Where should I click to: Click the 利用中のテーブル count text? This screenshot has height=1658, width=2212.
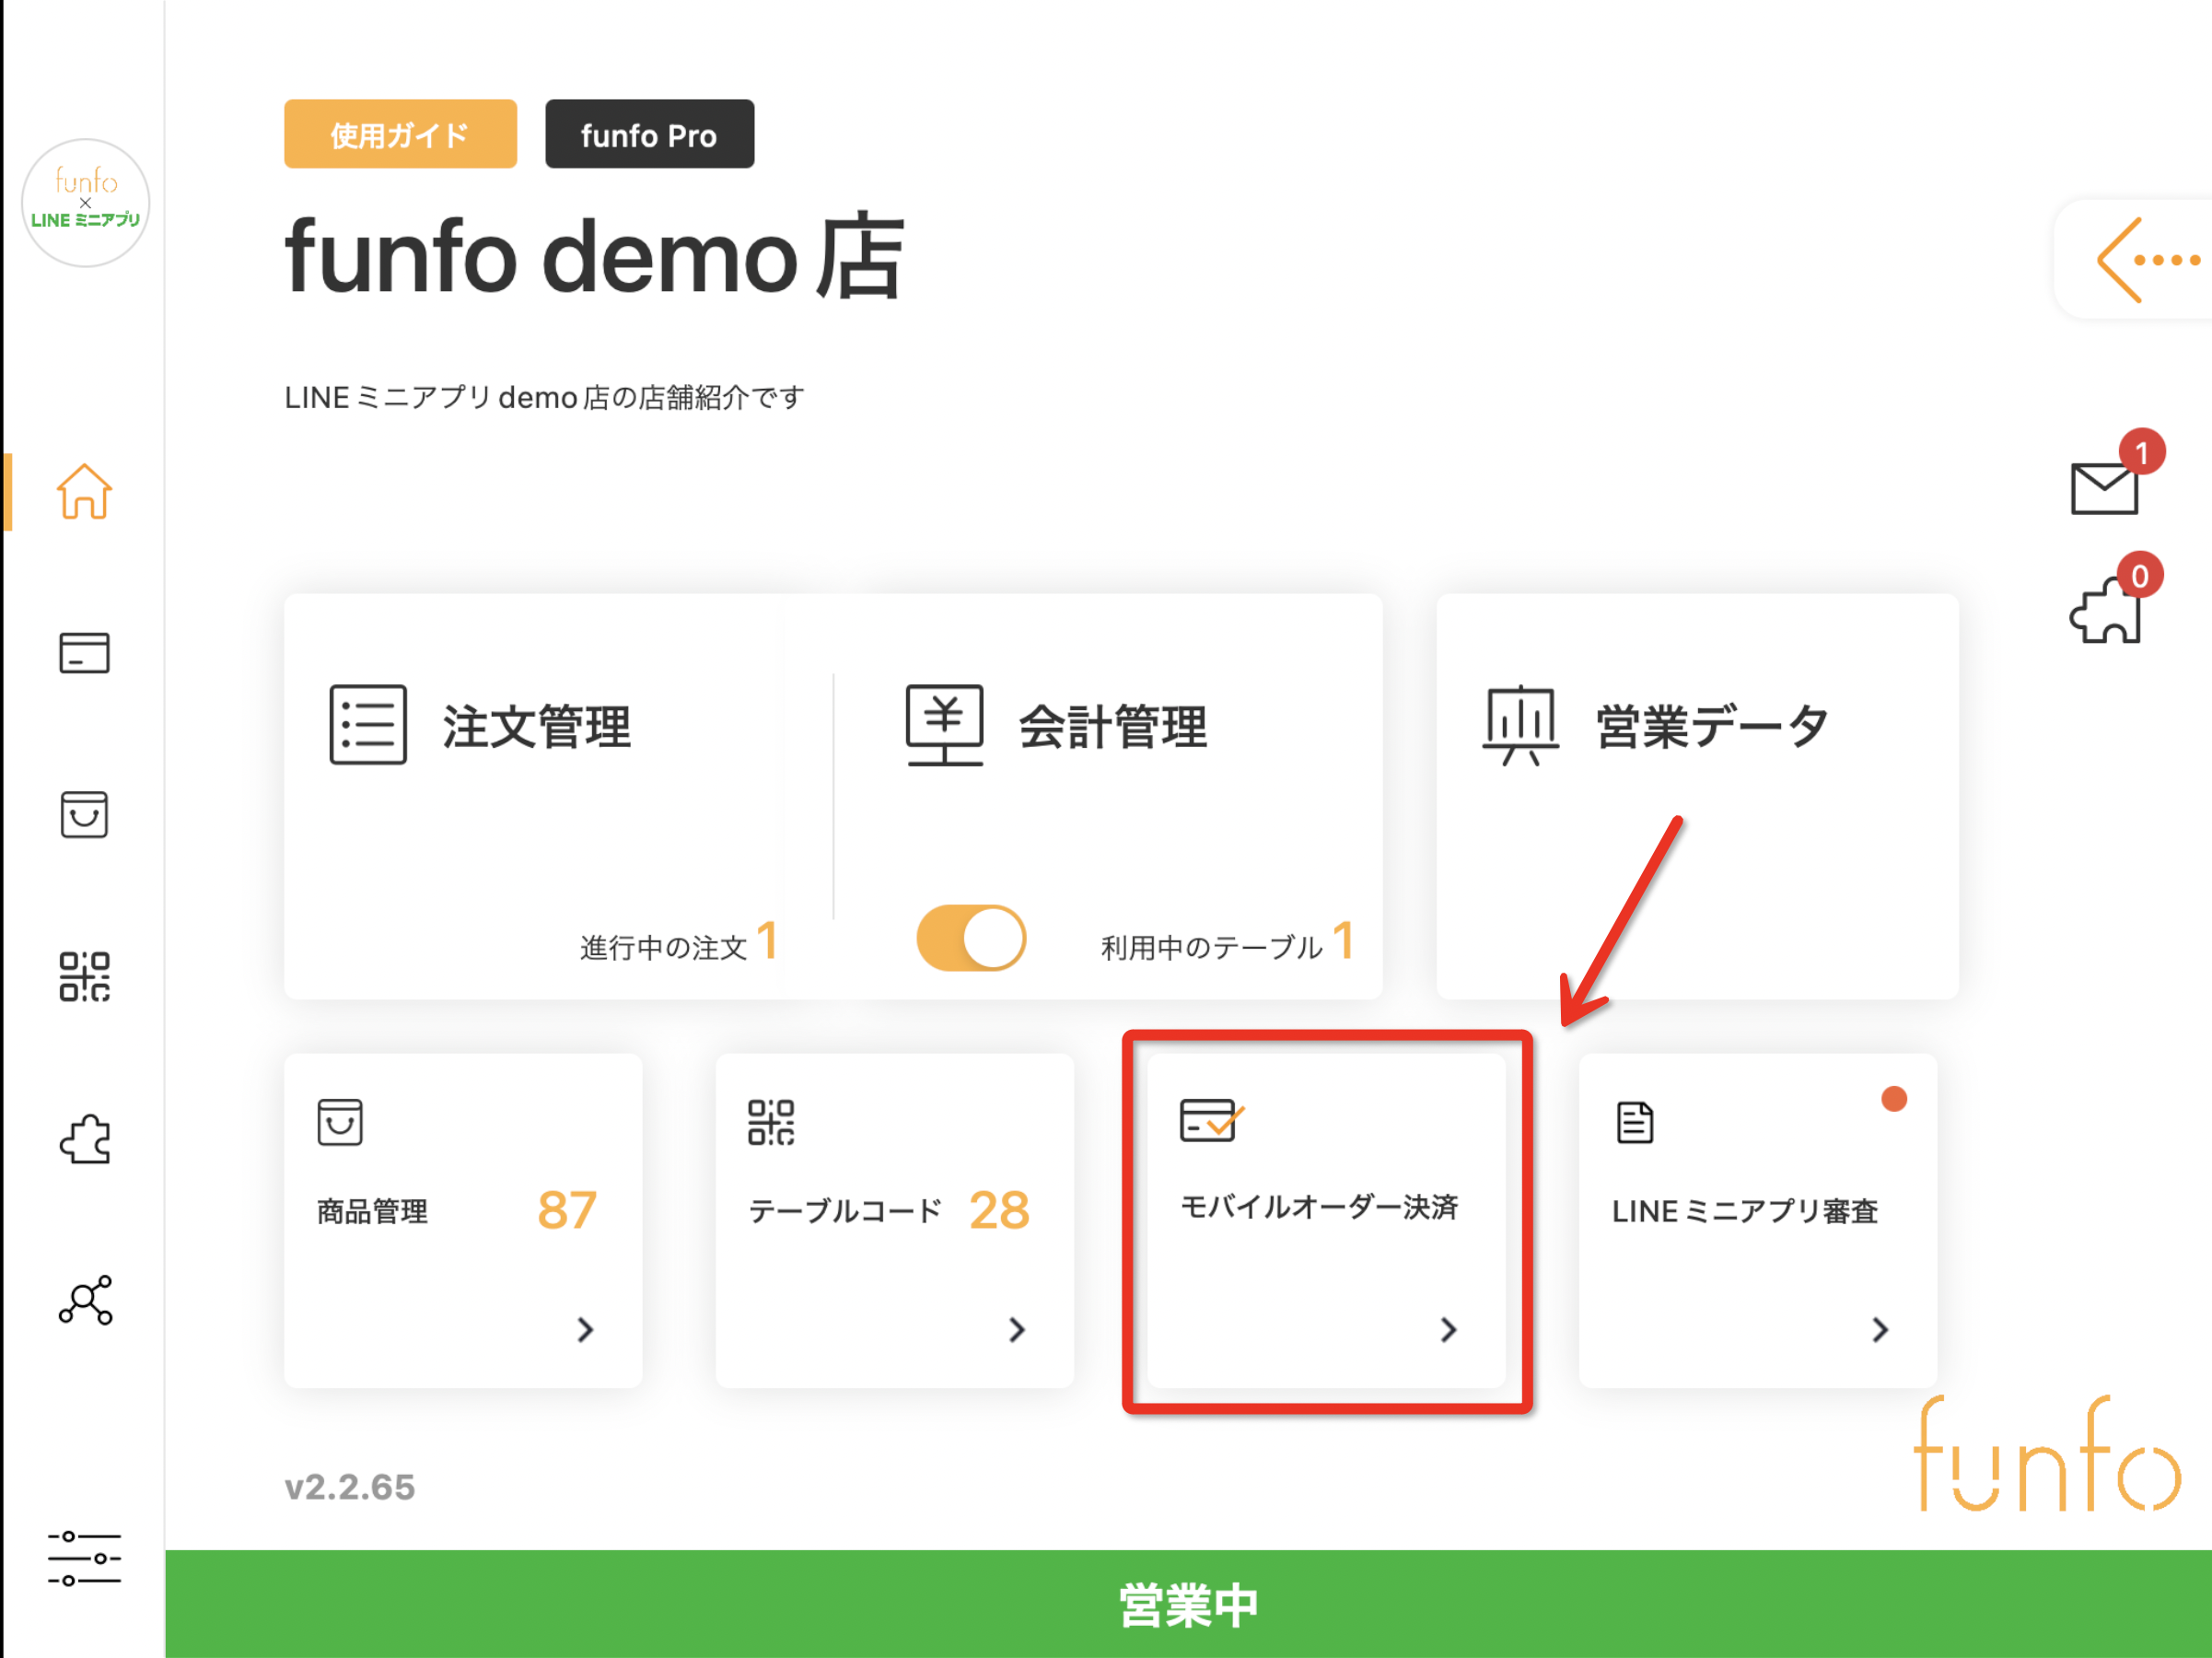tap(1228, 943)
